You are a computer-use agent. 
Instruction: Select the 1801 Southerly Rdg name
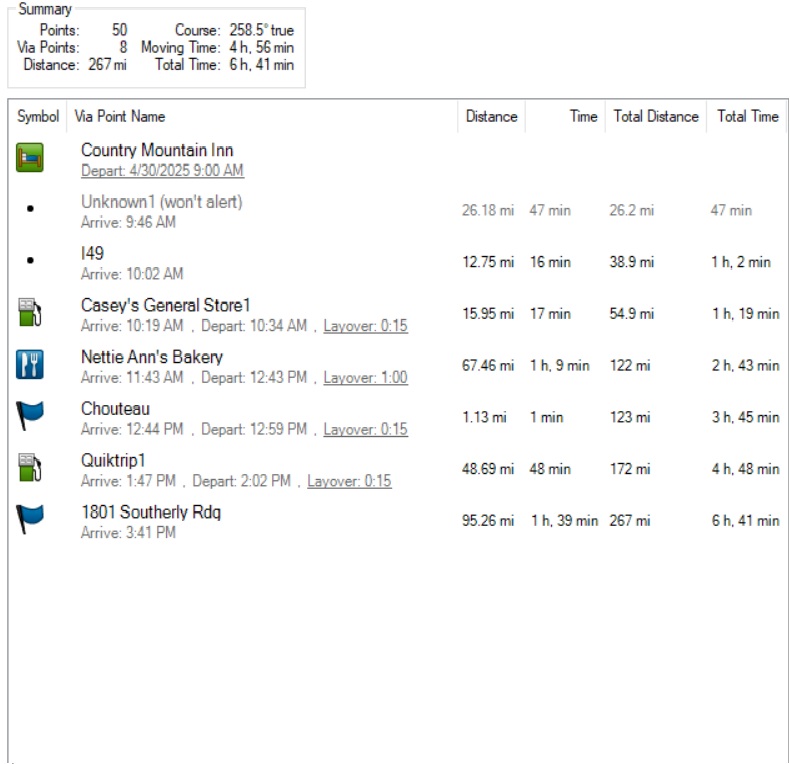click(151, 512)
